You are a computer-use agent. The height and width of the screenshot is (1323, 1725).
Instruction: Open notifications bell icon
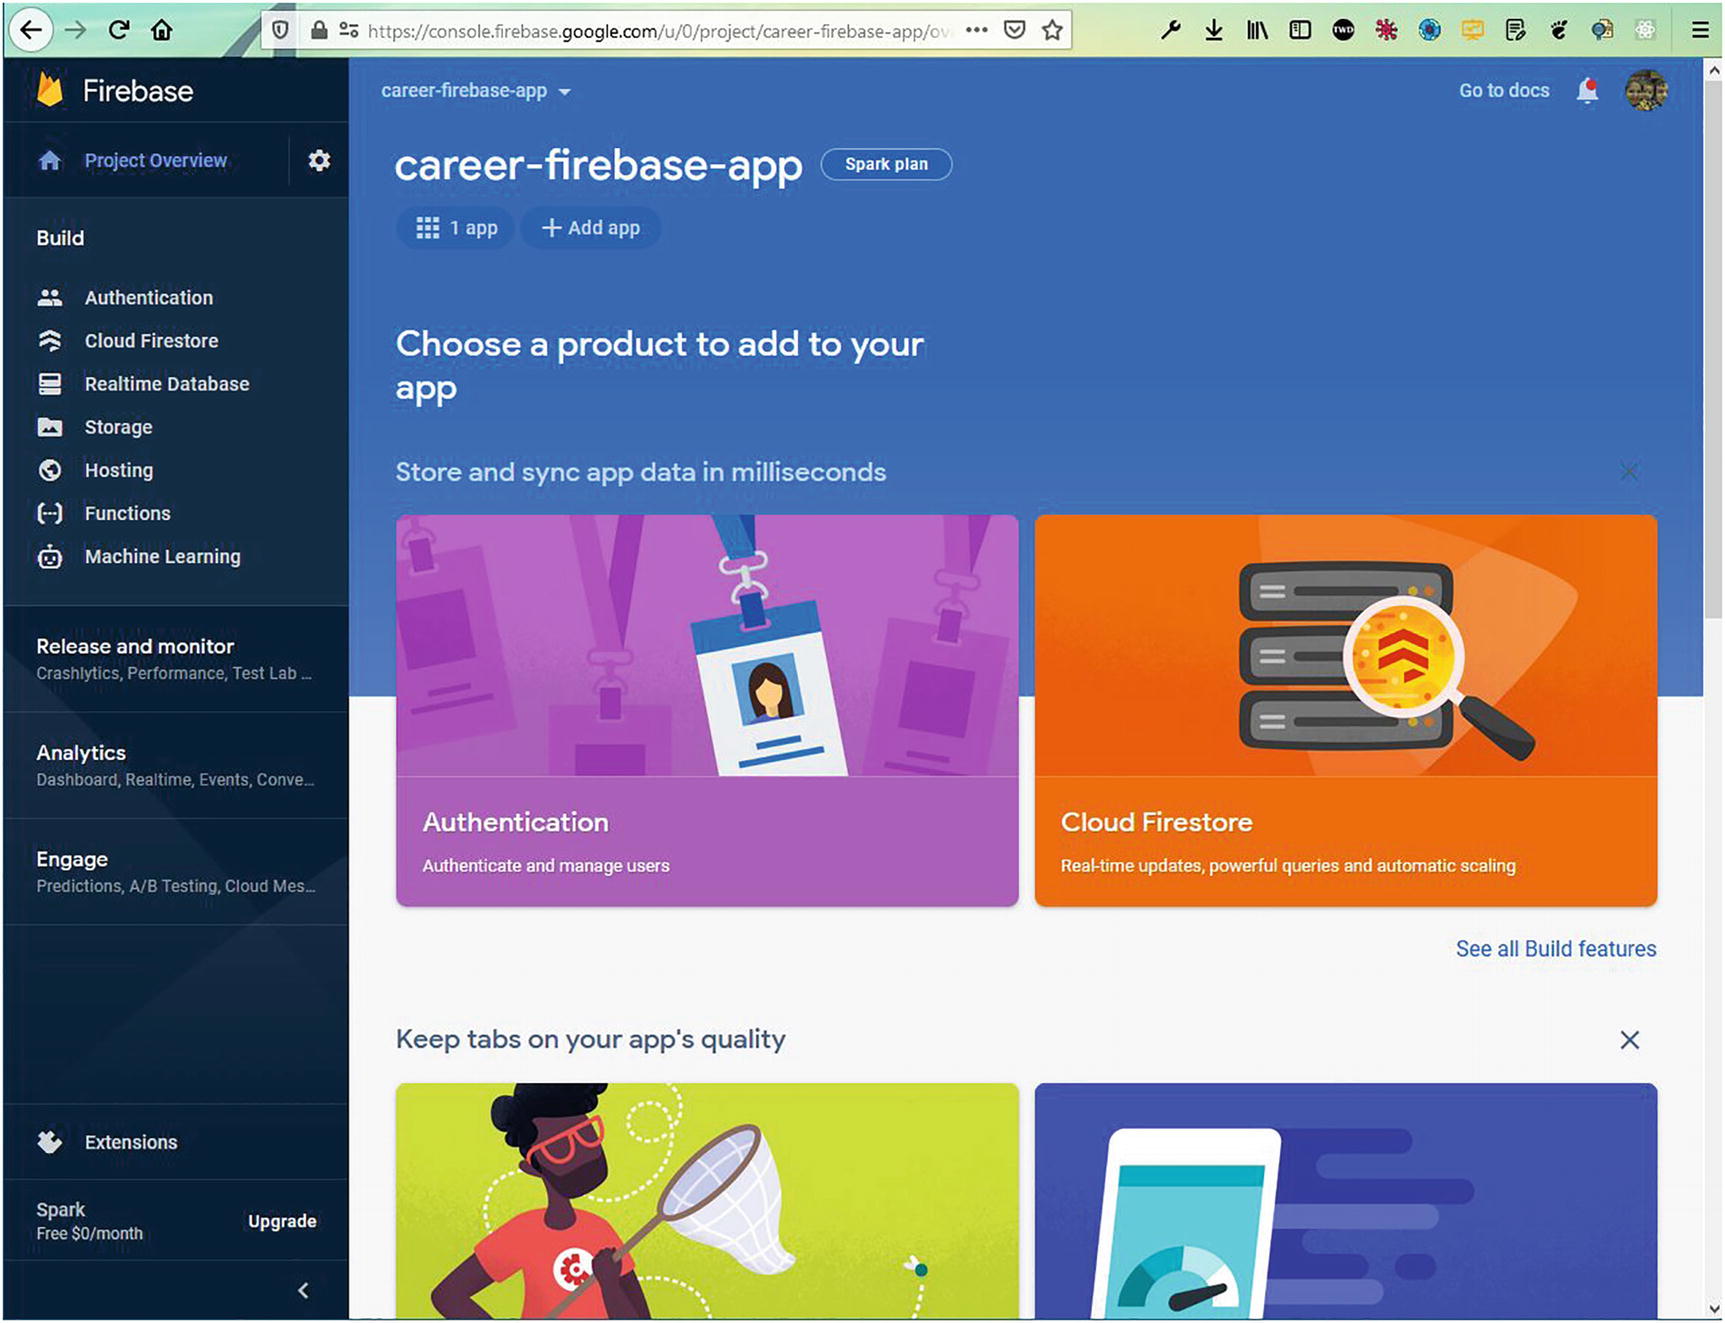pos(1587,91)
